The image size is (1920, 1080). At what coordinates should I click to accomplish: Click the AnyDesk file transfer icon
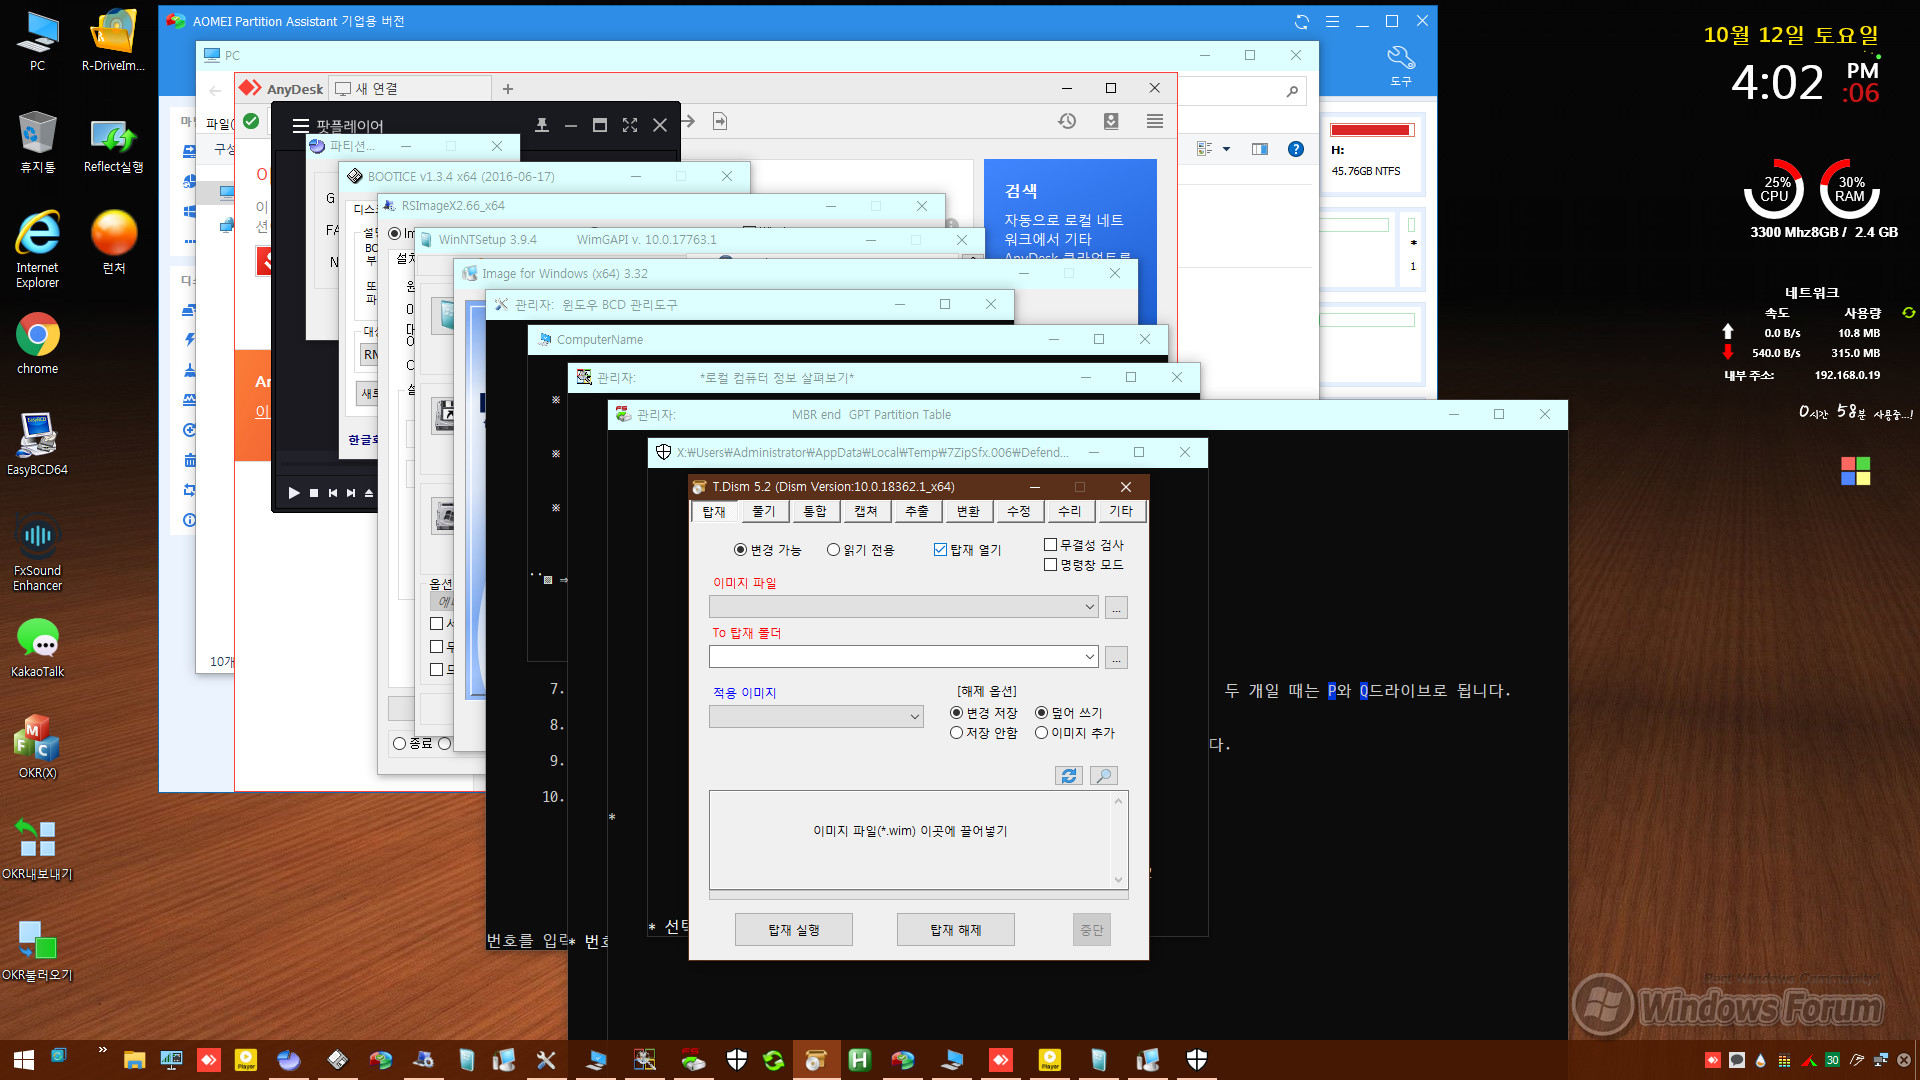click(x=720, y=121)
